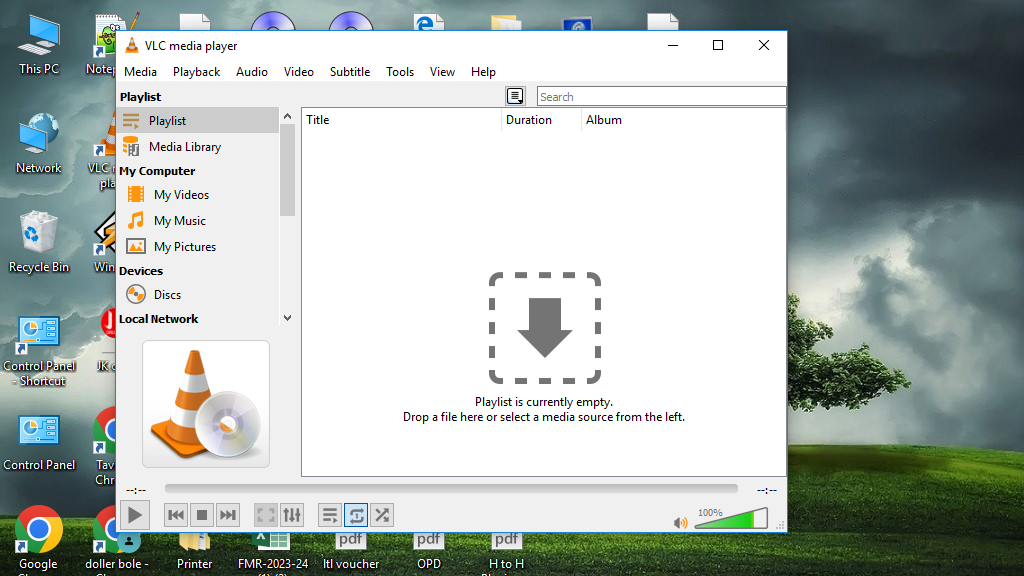Open the Video menu
Image resolution: width=1024 pixels, height=576 pixels.
(298, 72)
